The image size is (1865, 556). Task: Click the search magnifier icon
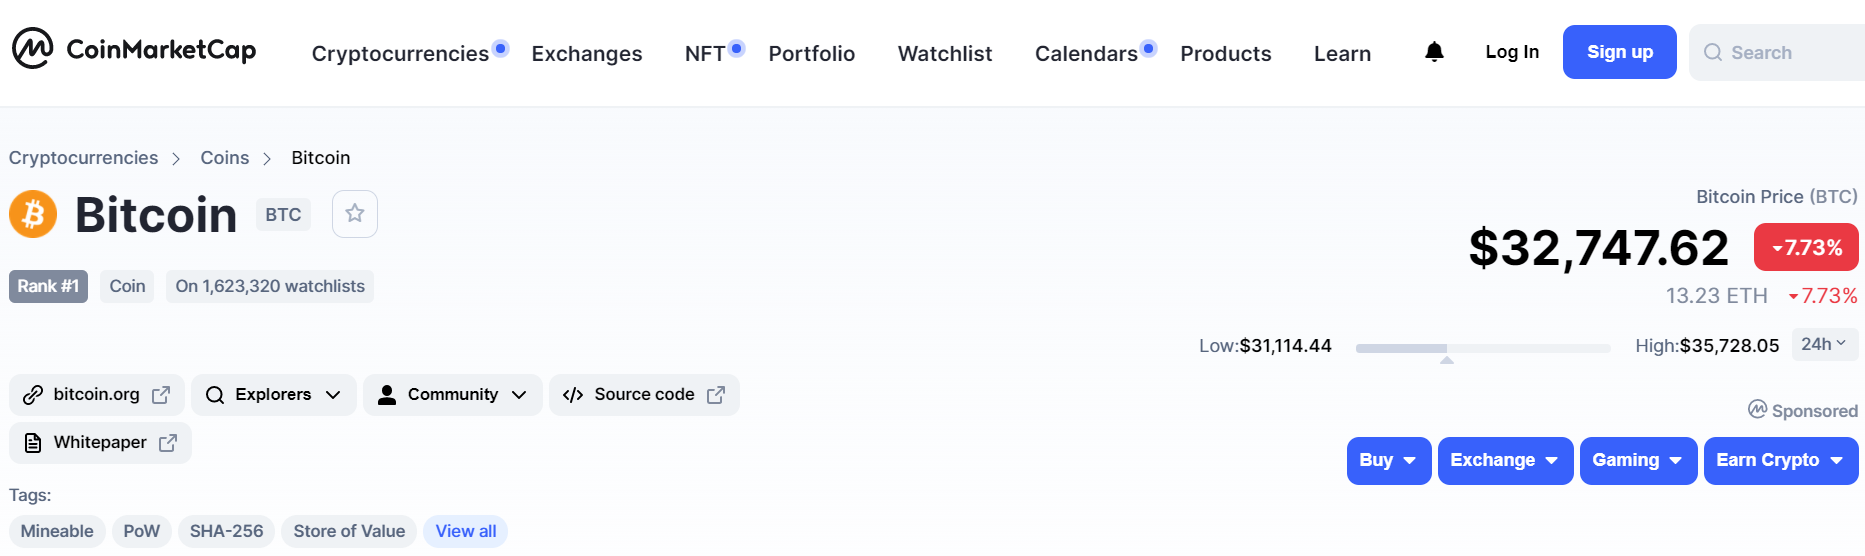(x=1713, y=53)
